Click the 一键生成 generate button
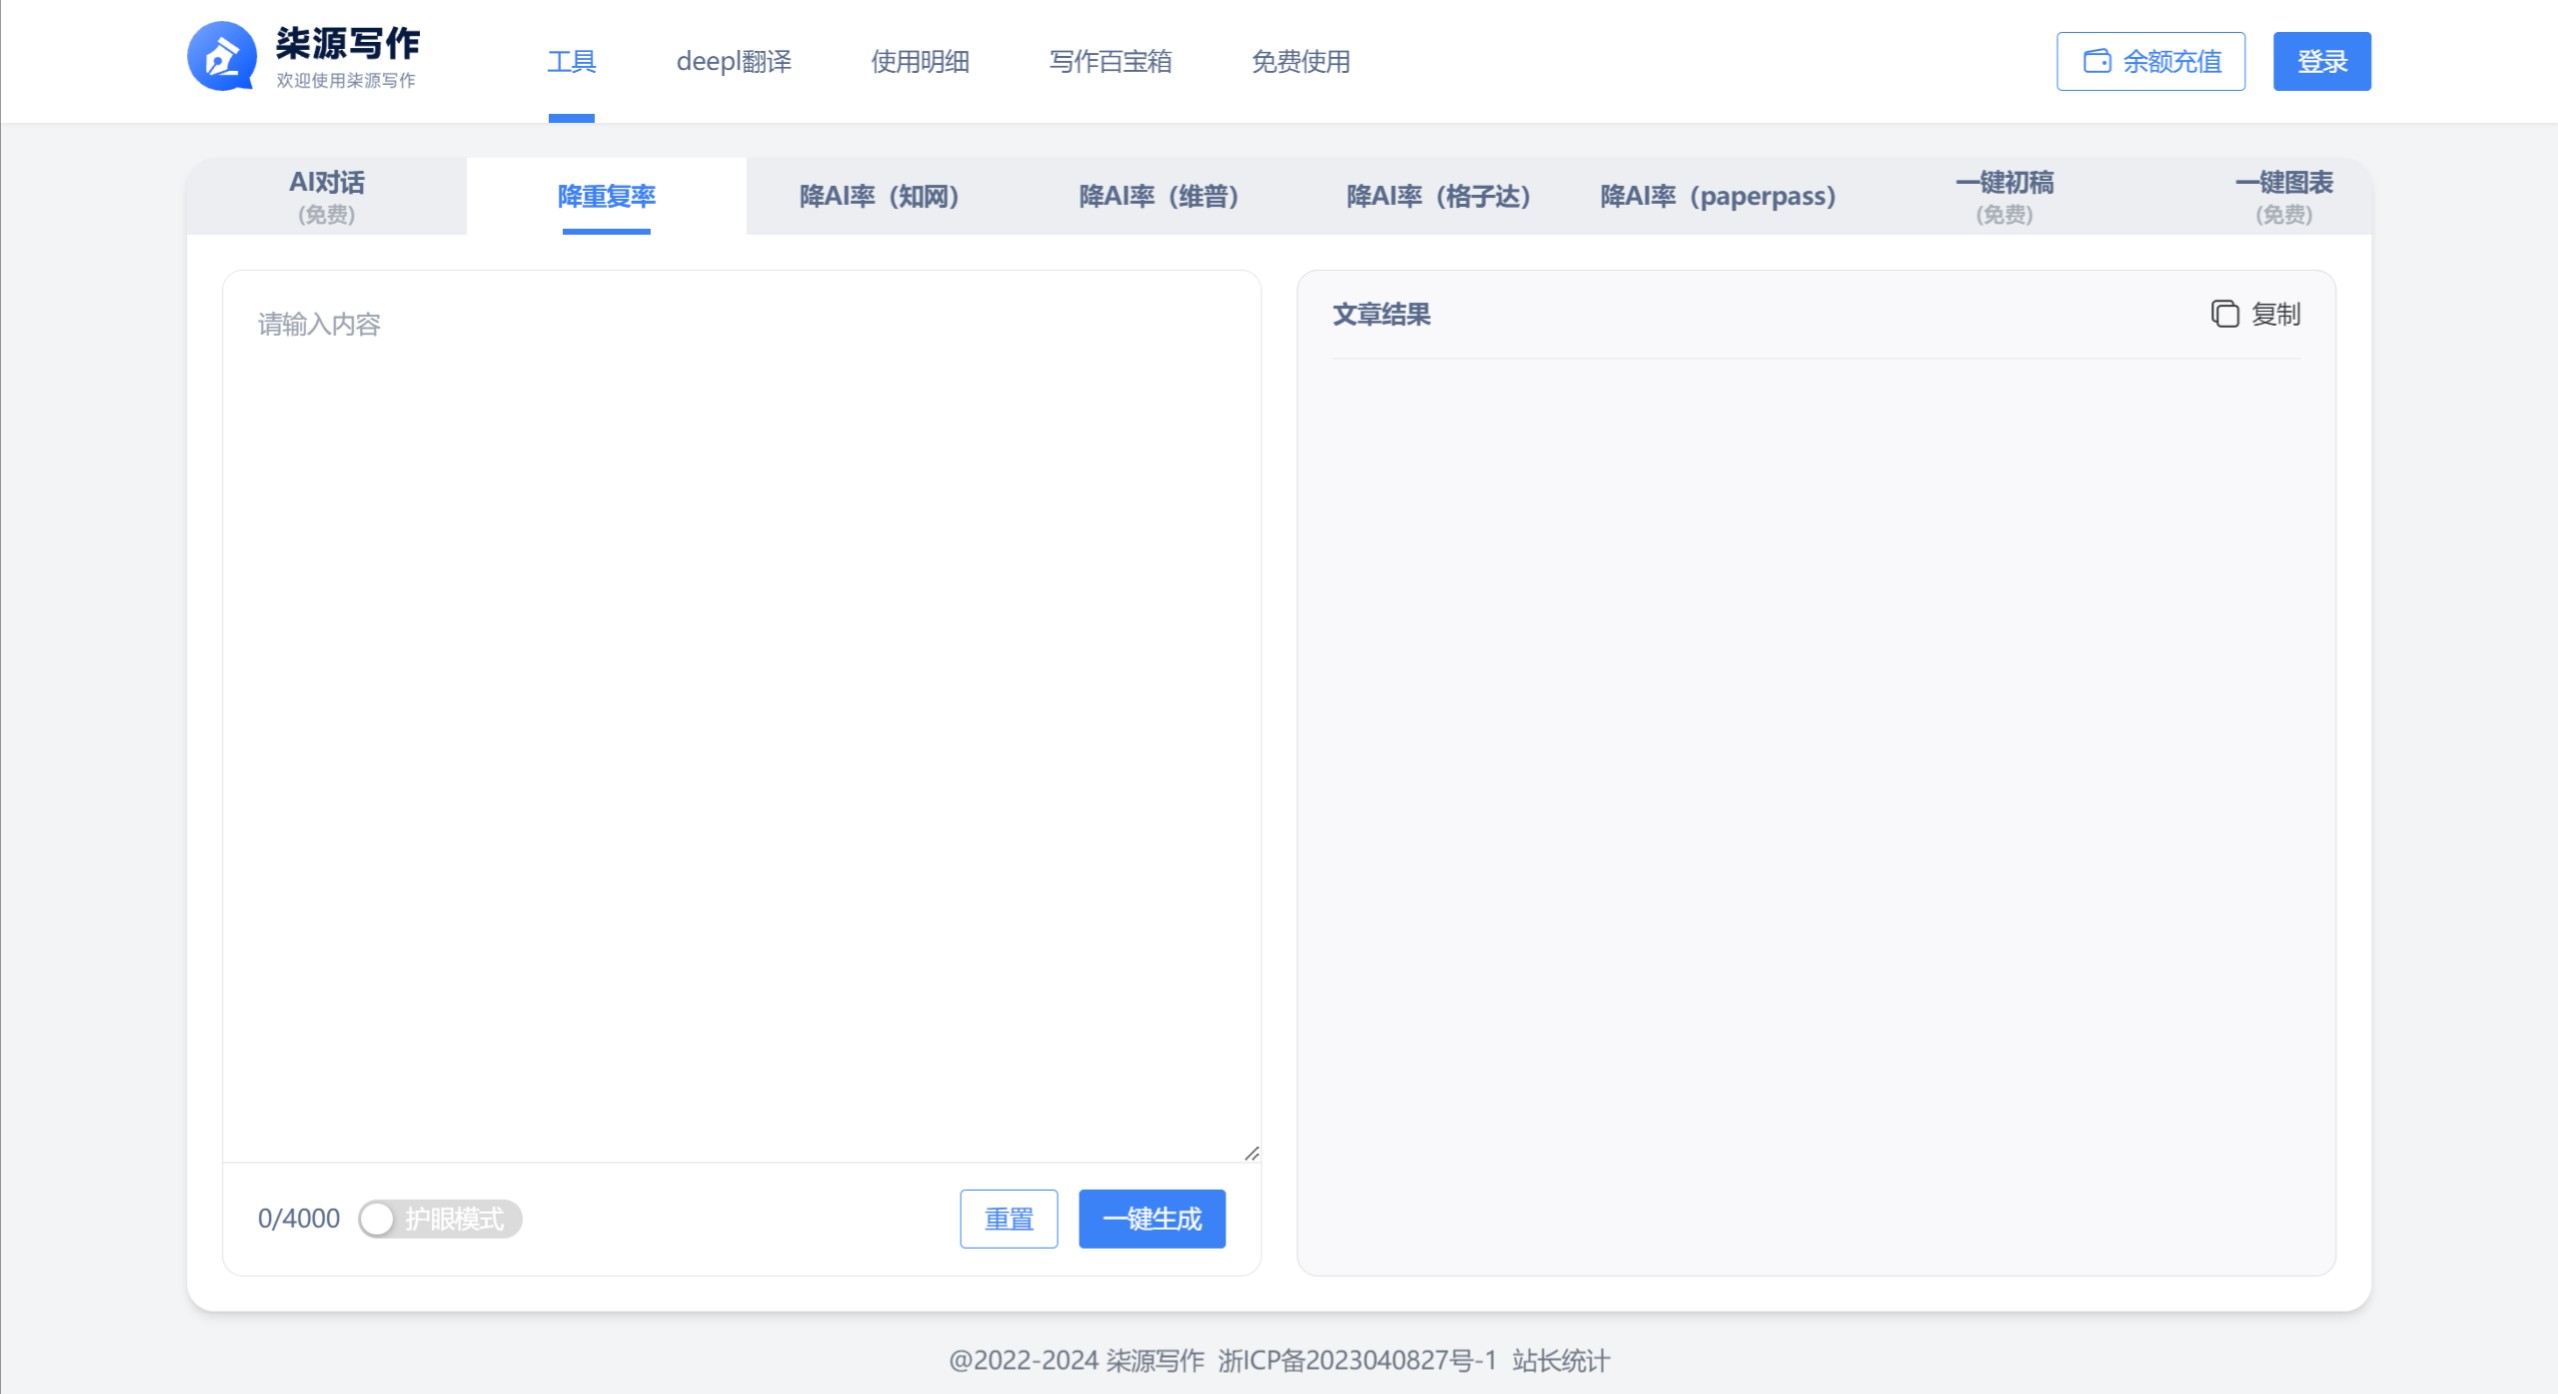Viewport: 2558px width, 1394px height. [x=1151, y=1218]
